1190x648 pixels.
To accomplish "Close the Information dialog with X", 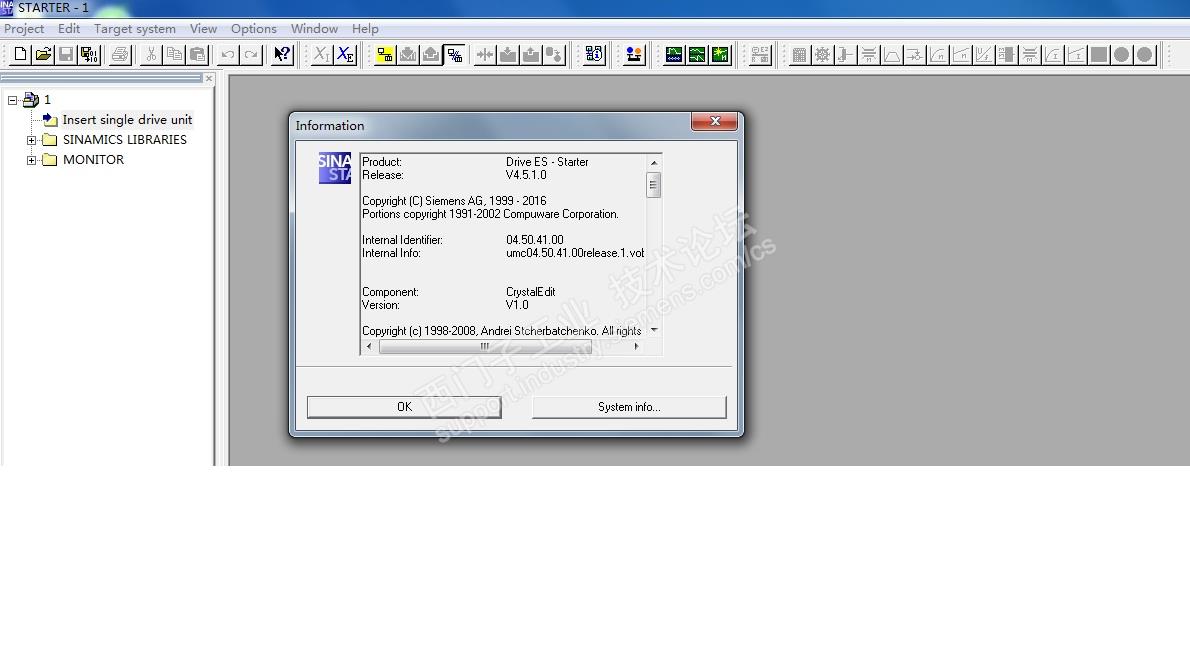I will (714, 121).
